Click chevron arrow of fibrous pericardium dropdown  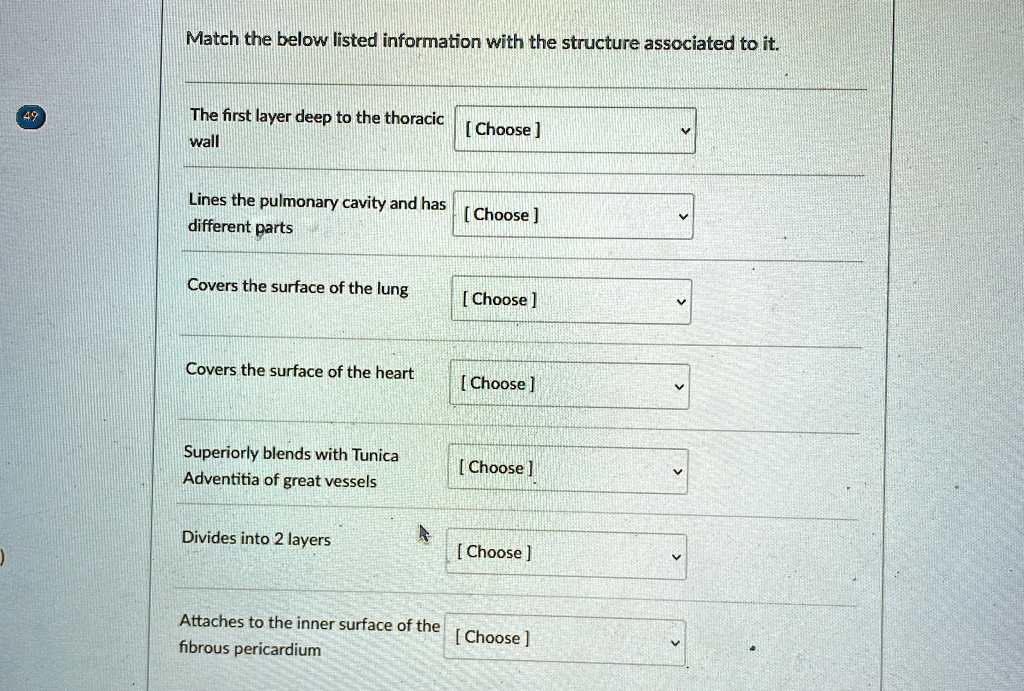coord(675,643)
